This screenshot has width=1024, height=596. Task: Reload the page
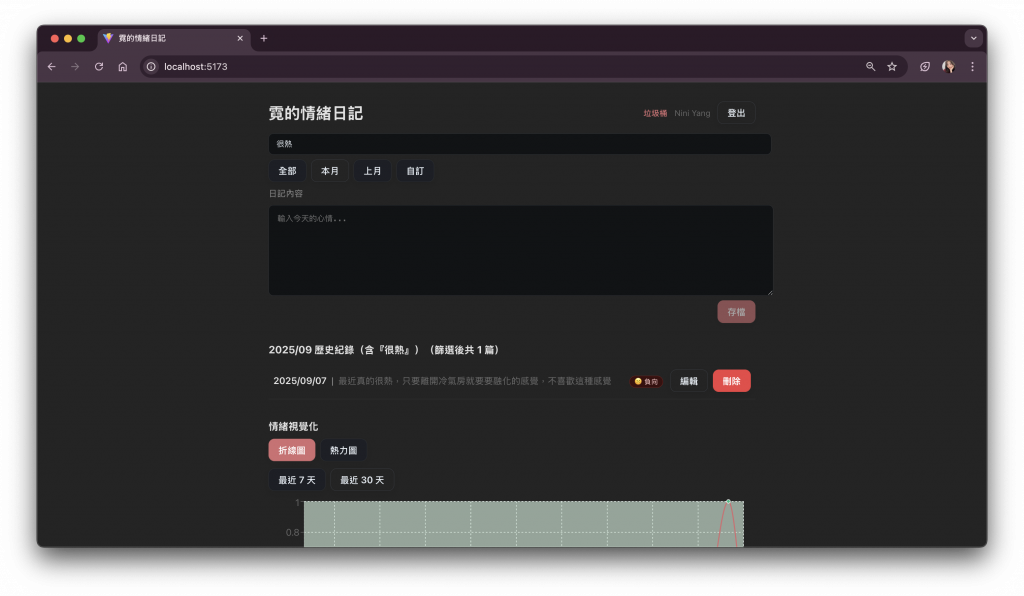click(x=99, y=67)
